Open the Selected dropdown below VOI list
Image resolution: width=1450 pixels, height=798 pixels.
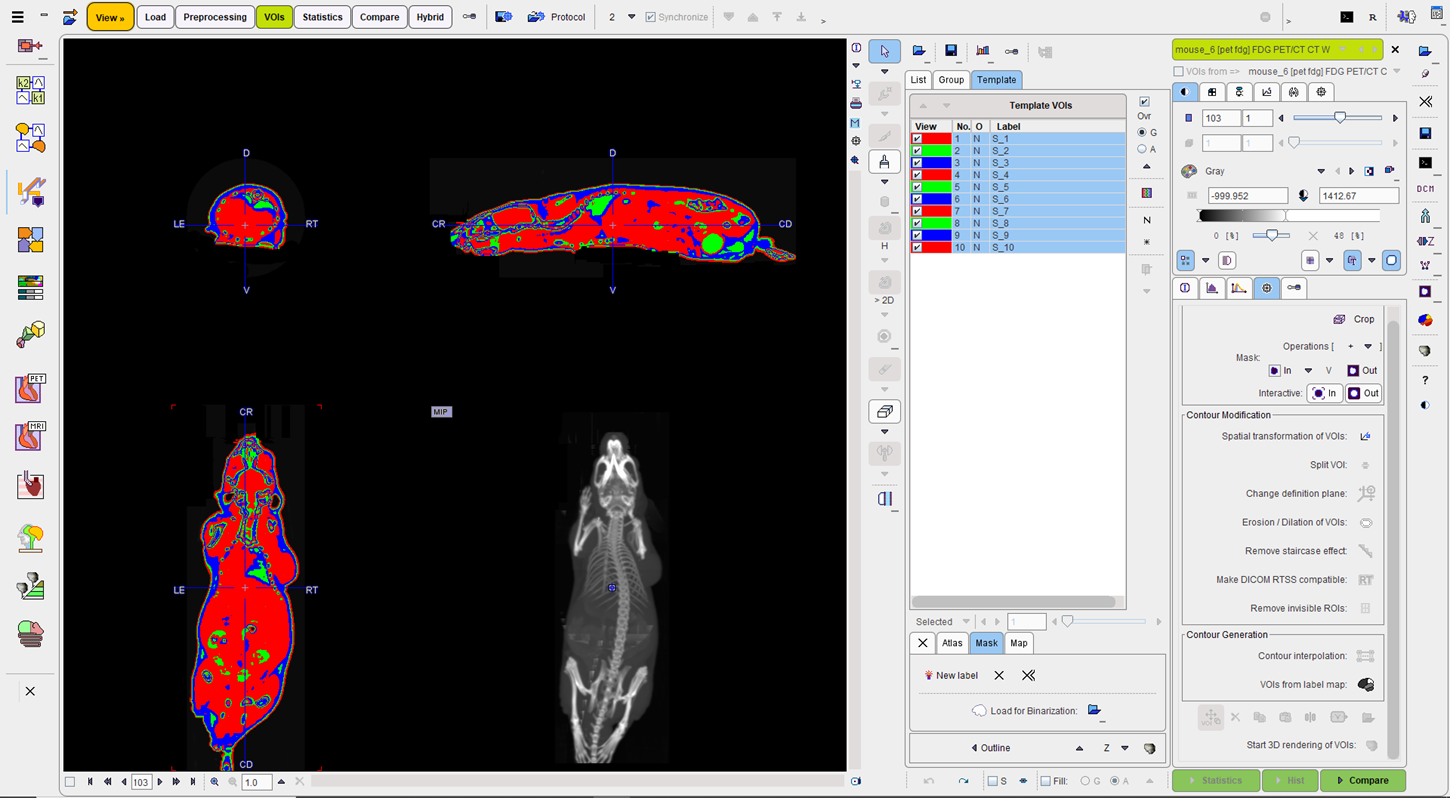pyautogui.click(x=966, y=622)
